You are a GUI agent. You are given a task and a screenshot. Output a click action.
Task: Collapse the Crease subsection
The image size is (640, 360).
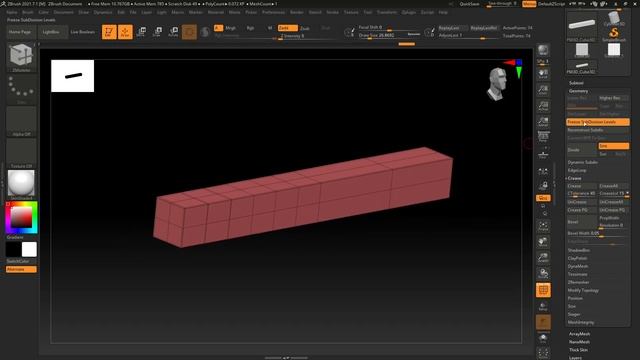click(574, 178)
